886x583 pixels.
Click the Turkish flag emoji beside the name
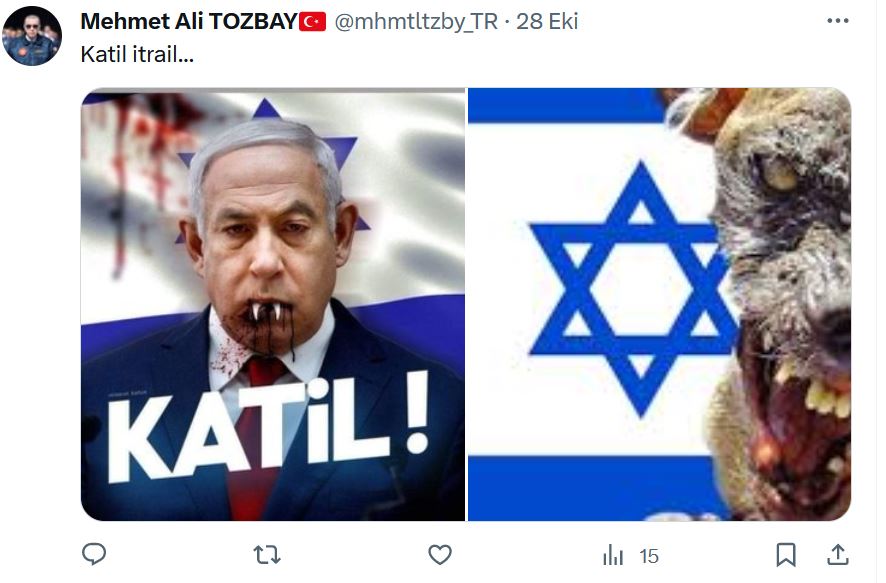tap(312, 22)
